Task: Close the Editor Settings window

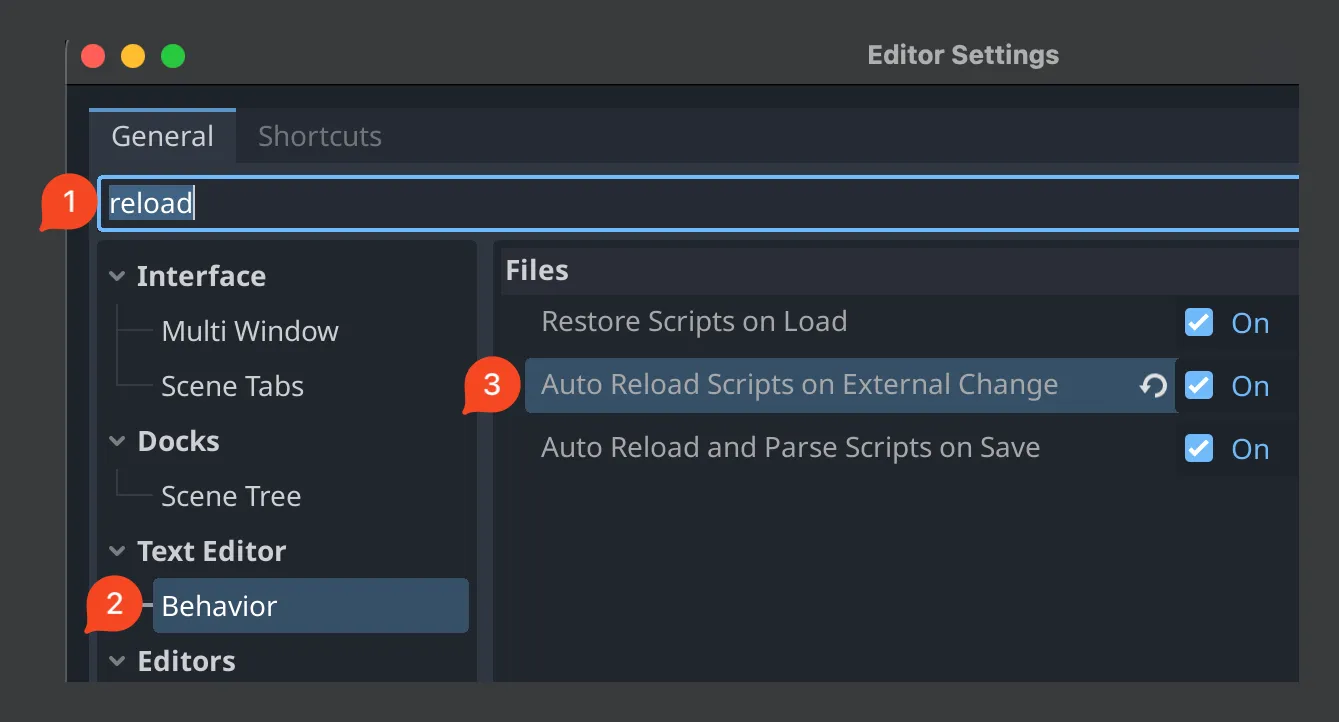Action: coord(93,56)
